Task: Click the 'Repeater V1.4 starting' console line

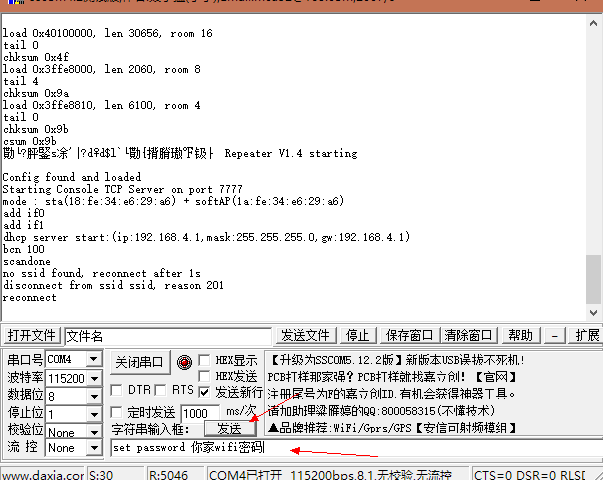Action: [x=291, y=153]
